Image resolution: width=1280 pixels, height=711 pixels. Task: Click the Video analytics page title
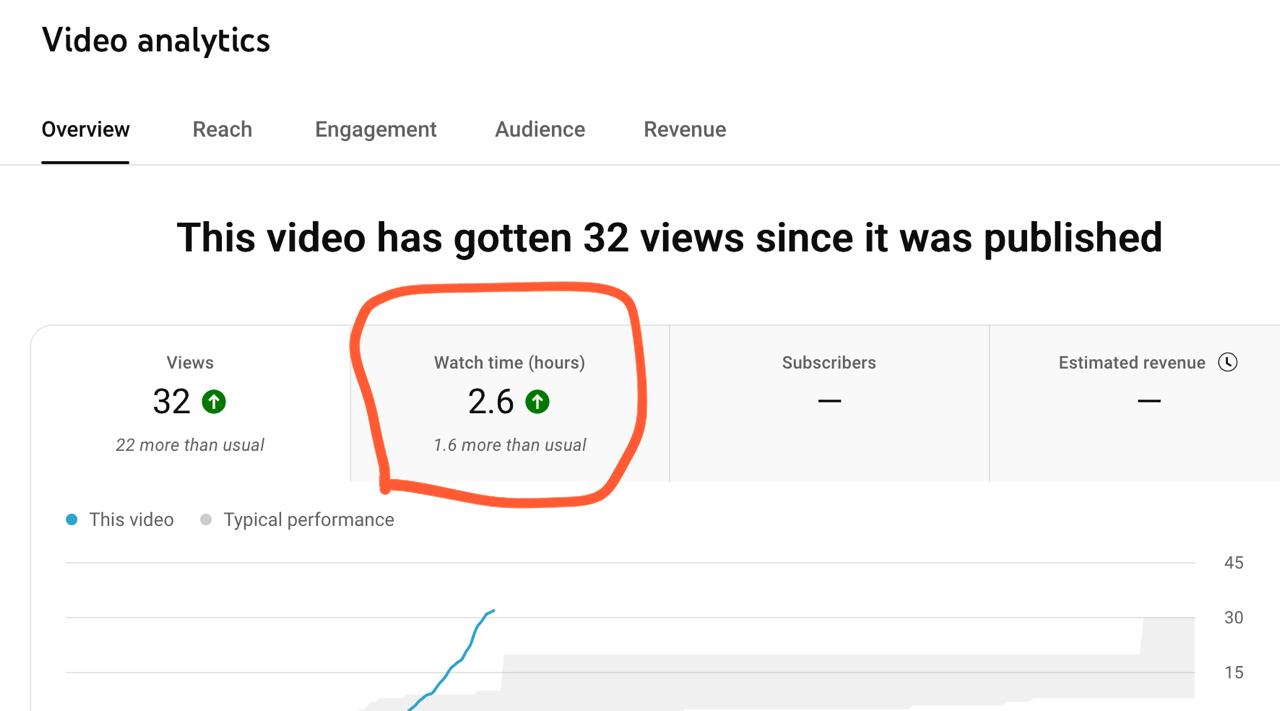156,40
